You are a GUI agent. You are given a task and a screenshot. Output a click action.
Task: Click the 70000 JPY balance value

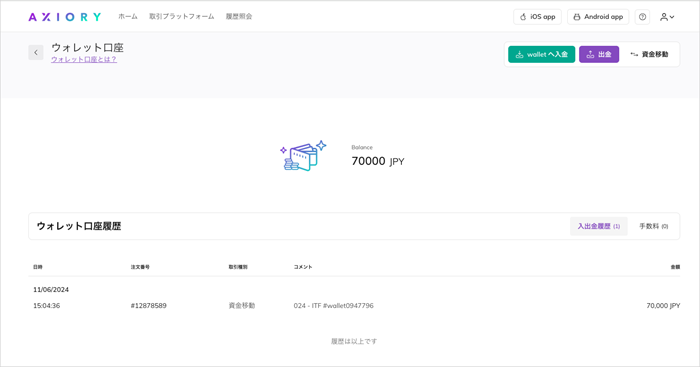coord(378,161)
